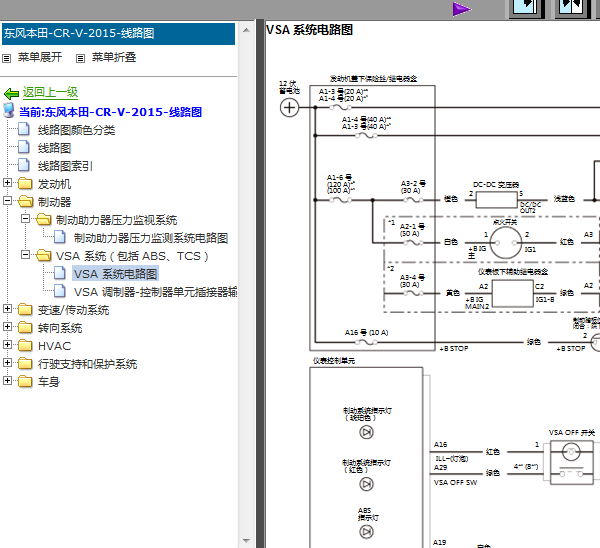Image resolution: width=600 pixels, height=548 pixels.
Task: Click 菜单折叠 to collapse all menus
Action: click(x=114, y=57)
